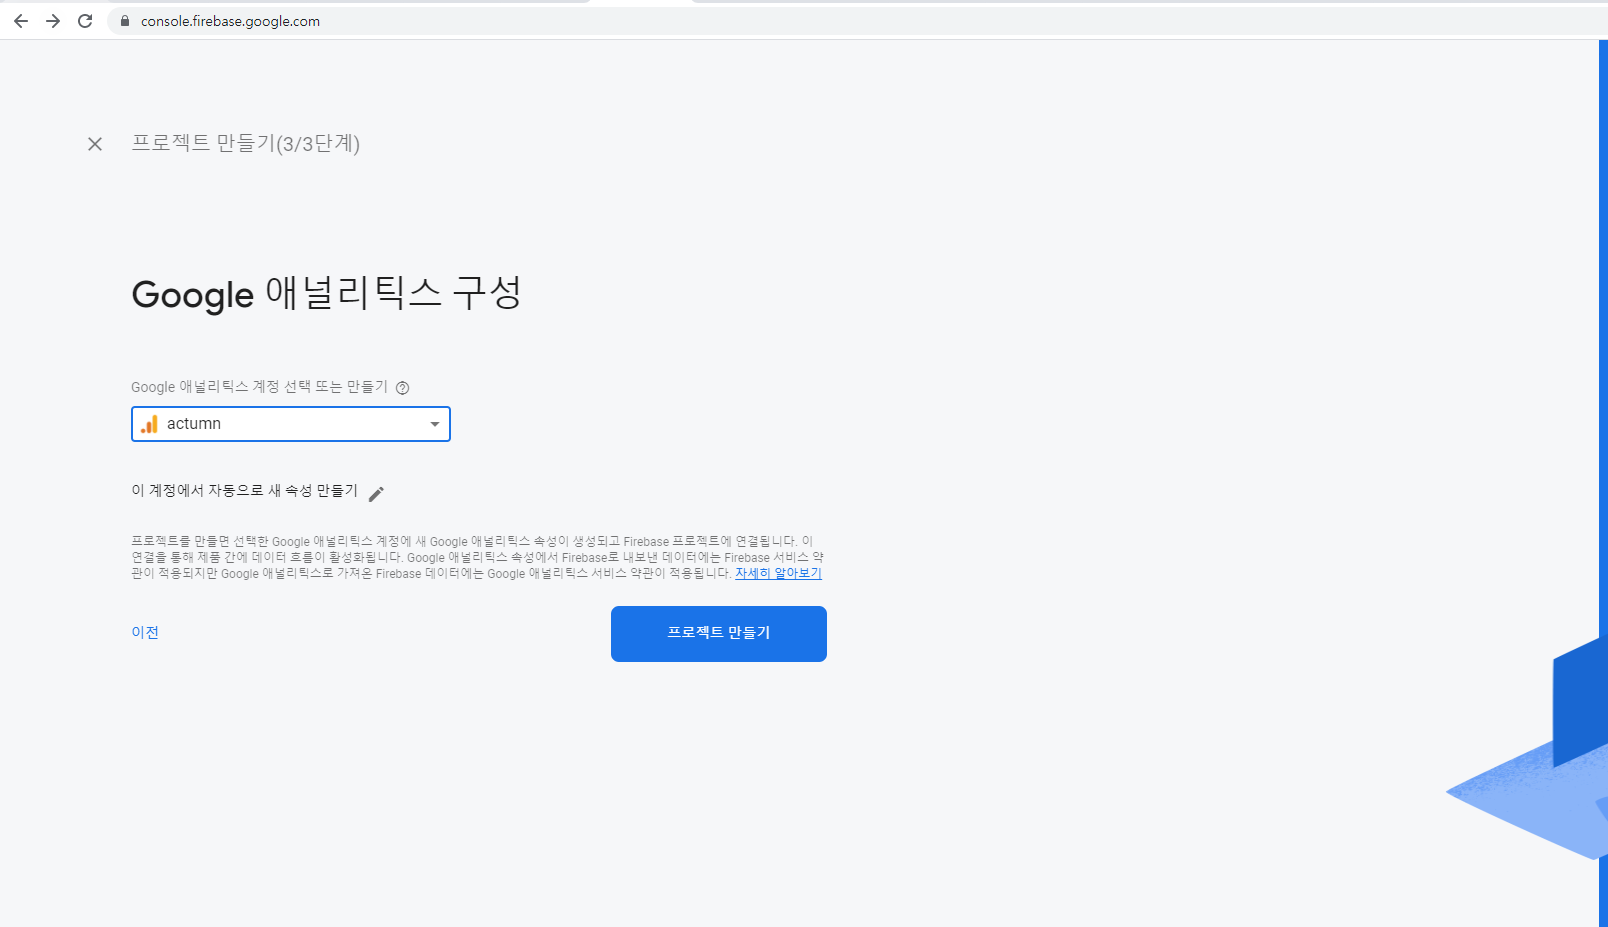Viewport: 1608px width, 927px height.
Task: Reload the Firebase console page
Action: [x=85, y=21]
